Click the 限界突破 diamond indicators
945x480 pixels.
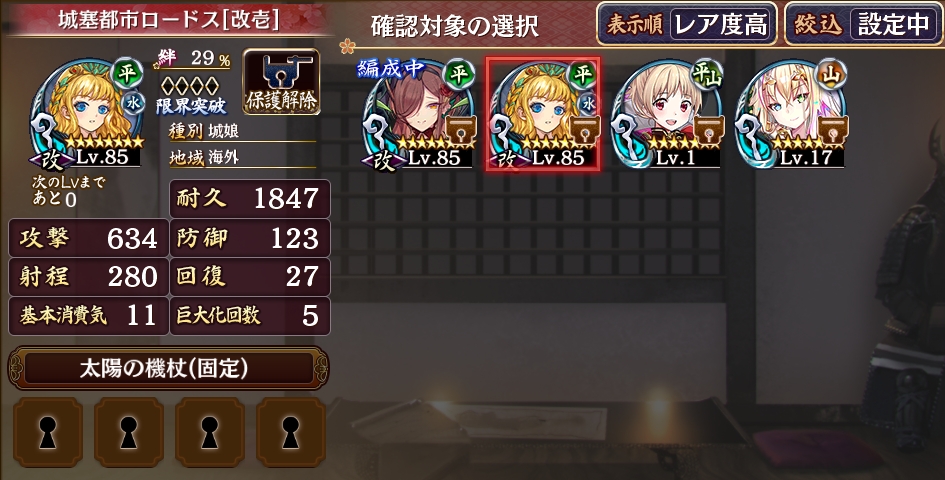191,85
